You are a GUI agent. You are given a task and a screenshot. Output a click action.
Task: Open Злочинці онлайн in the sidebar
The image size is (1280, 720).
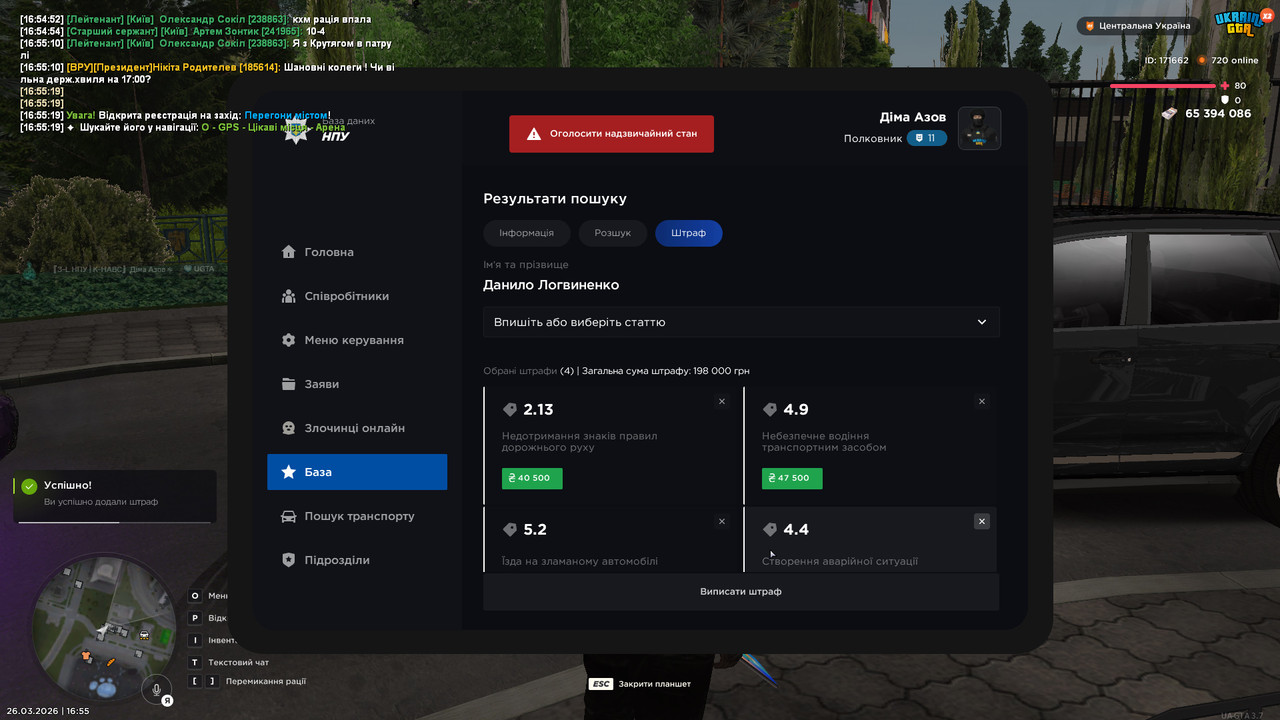click(357, 428)
